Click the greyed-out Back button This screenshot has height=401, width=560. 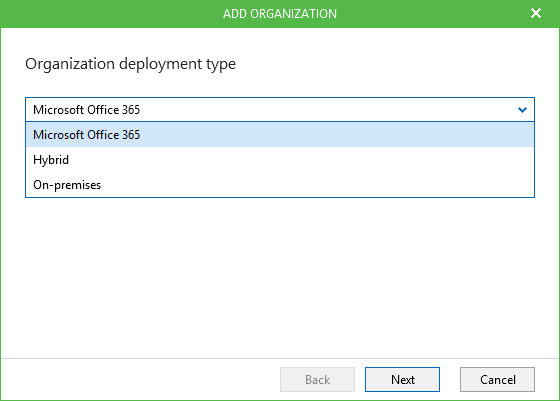click(317, 379)
